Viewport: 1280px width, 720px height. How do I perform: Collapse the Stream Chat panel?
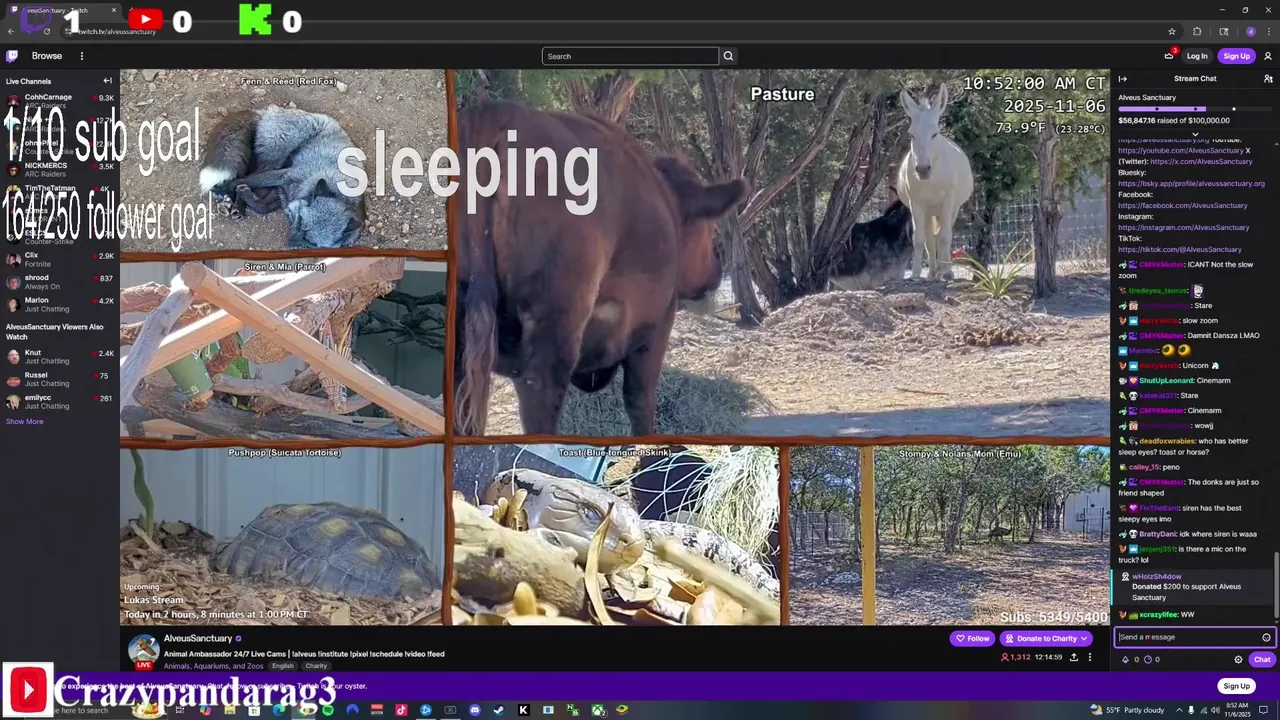1122,79
